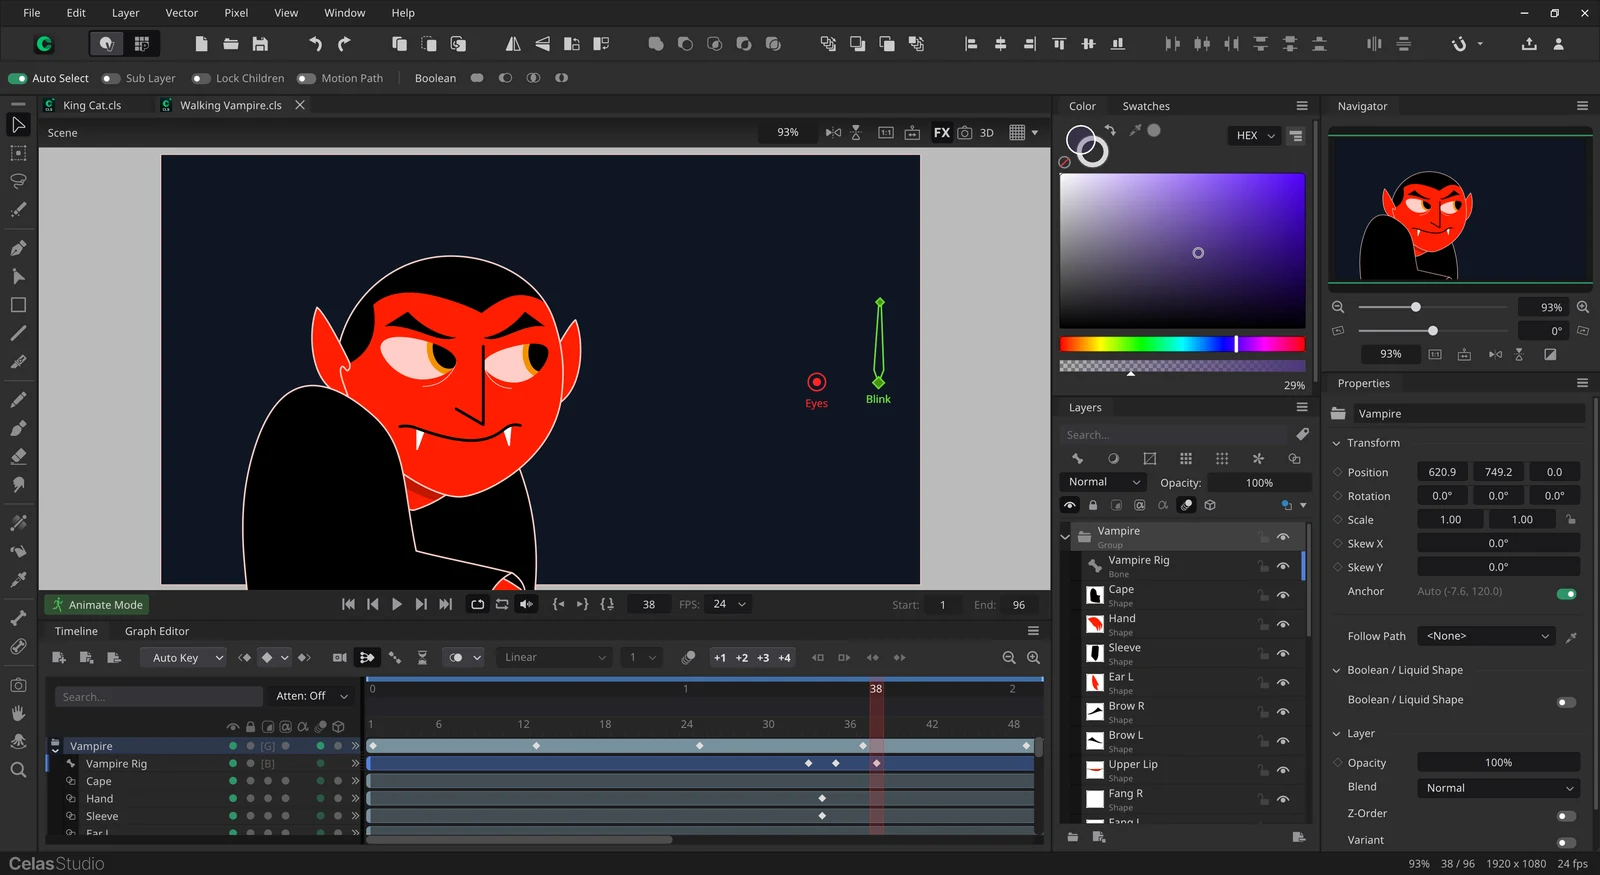The width and height of the screenshot is (1600, 875).
Task: Toggle the Auto Select switch
Action: coord(18,78)
